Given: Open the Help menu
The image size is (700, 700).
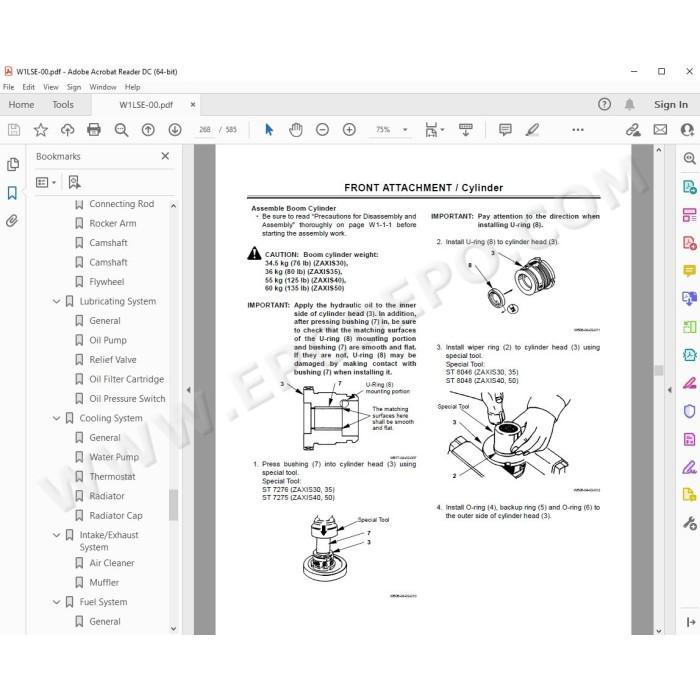Looking at the screenshot, I should click(132, 87).
